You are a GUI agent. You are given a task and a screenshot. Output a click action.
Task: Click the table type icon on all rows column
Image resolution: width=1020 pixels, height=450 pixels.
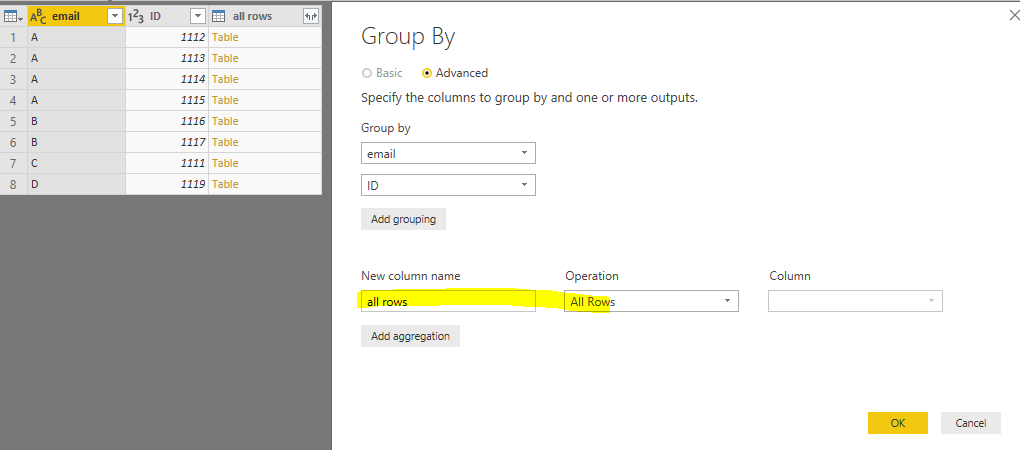(x=219, y=16)
